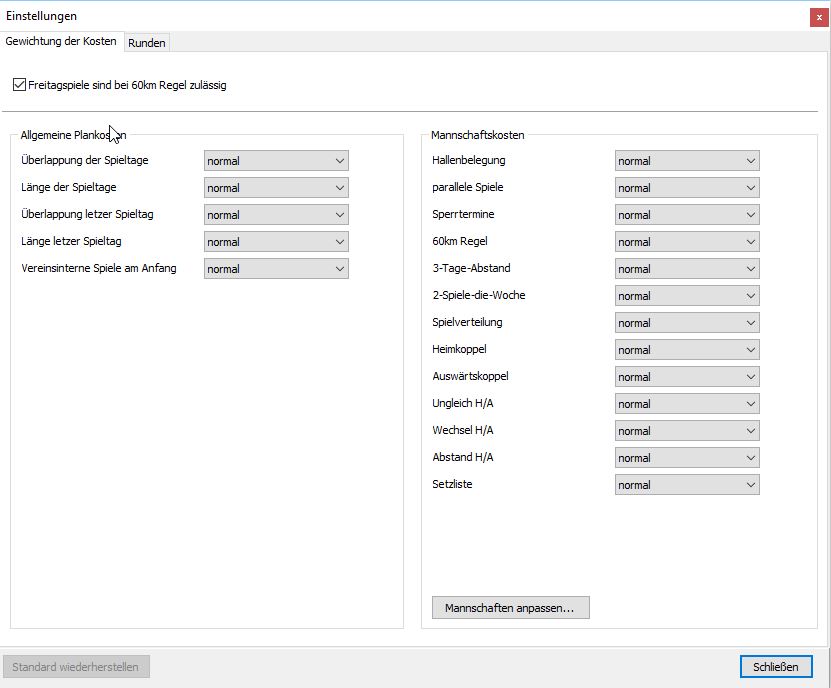Open Länge letzer Spieltag dropdown

coord(276,242)
